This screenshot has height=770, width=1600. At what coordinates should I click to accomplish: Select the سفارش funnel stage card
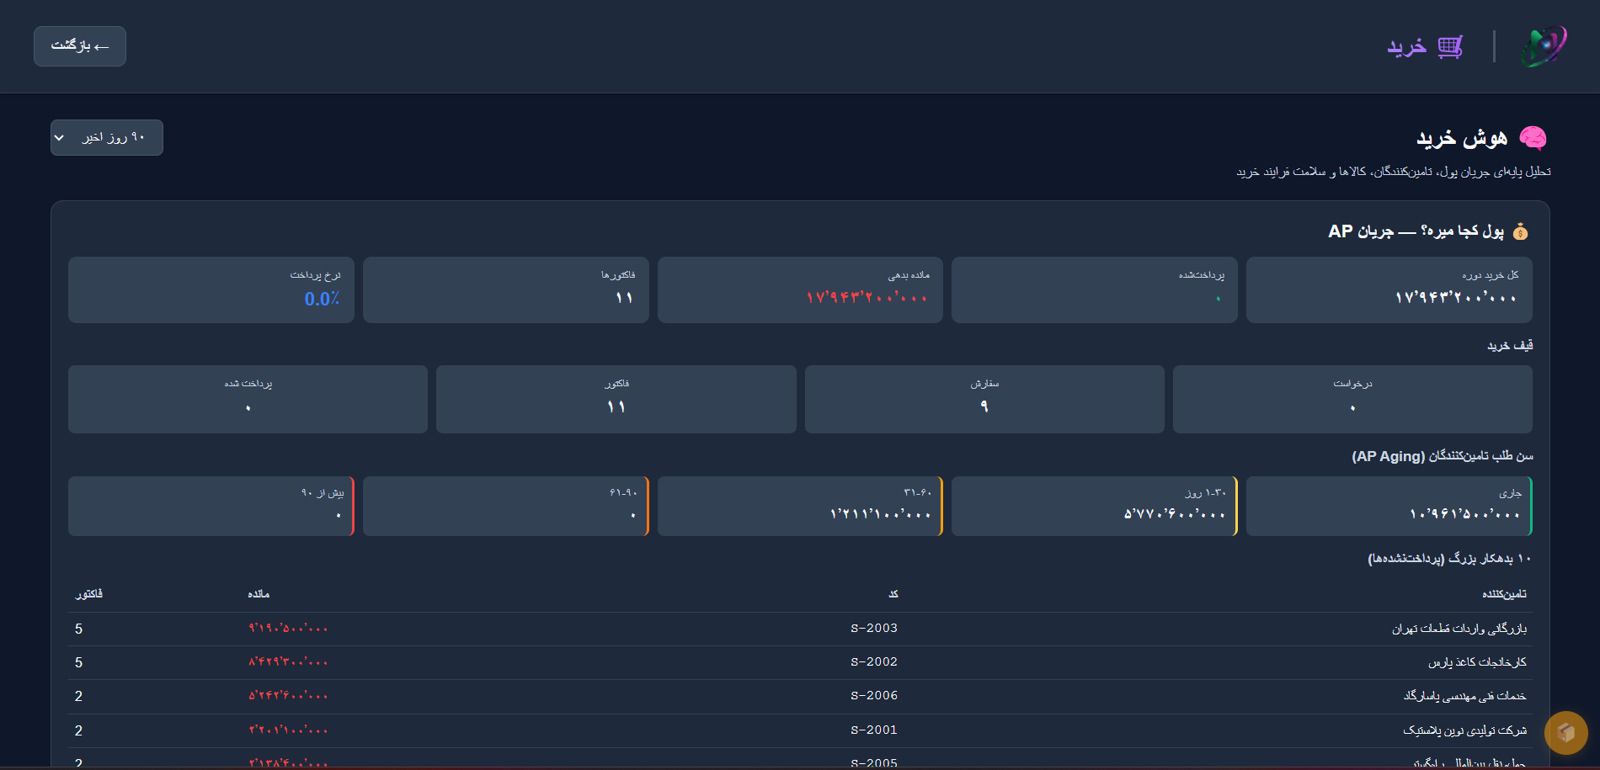point(984,399)
